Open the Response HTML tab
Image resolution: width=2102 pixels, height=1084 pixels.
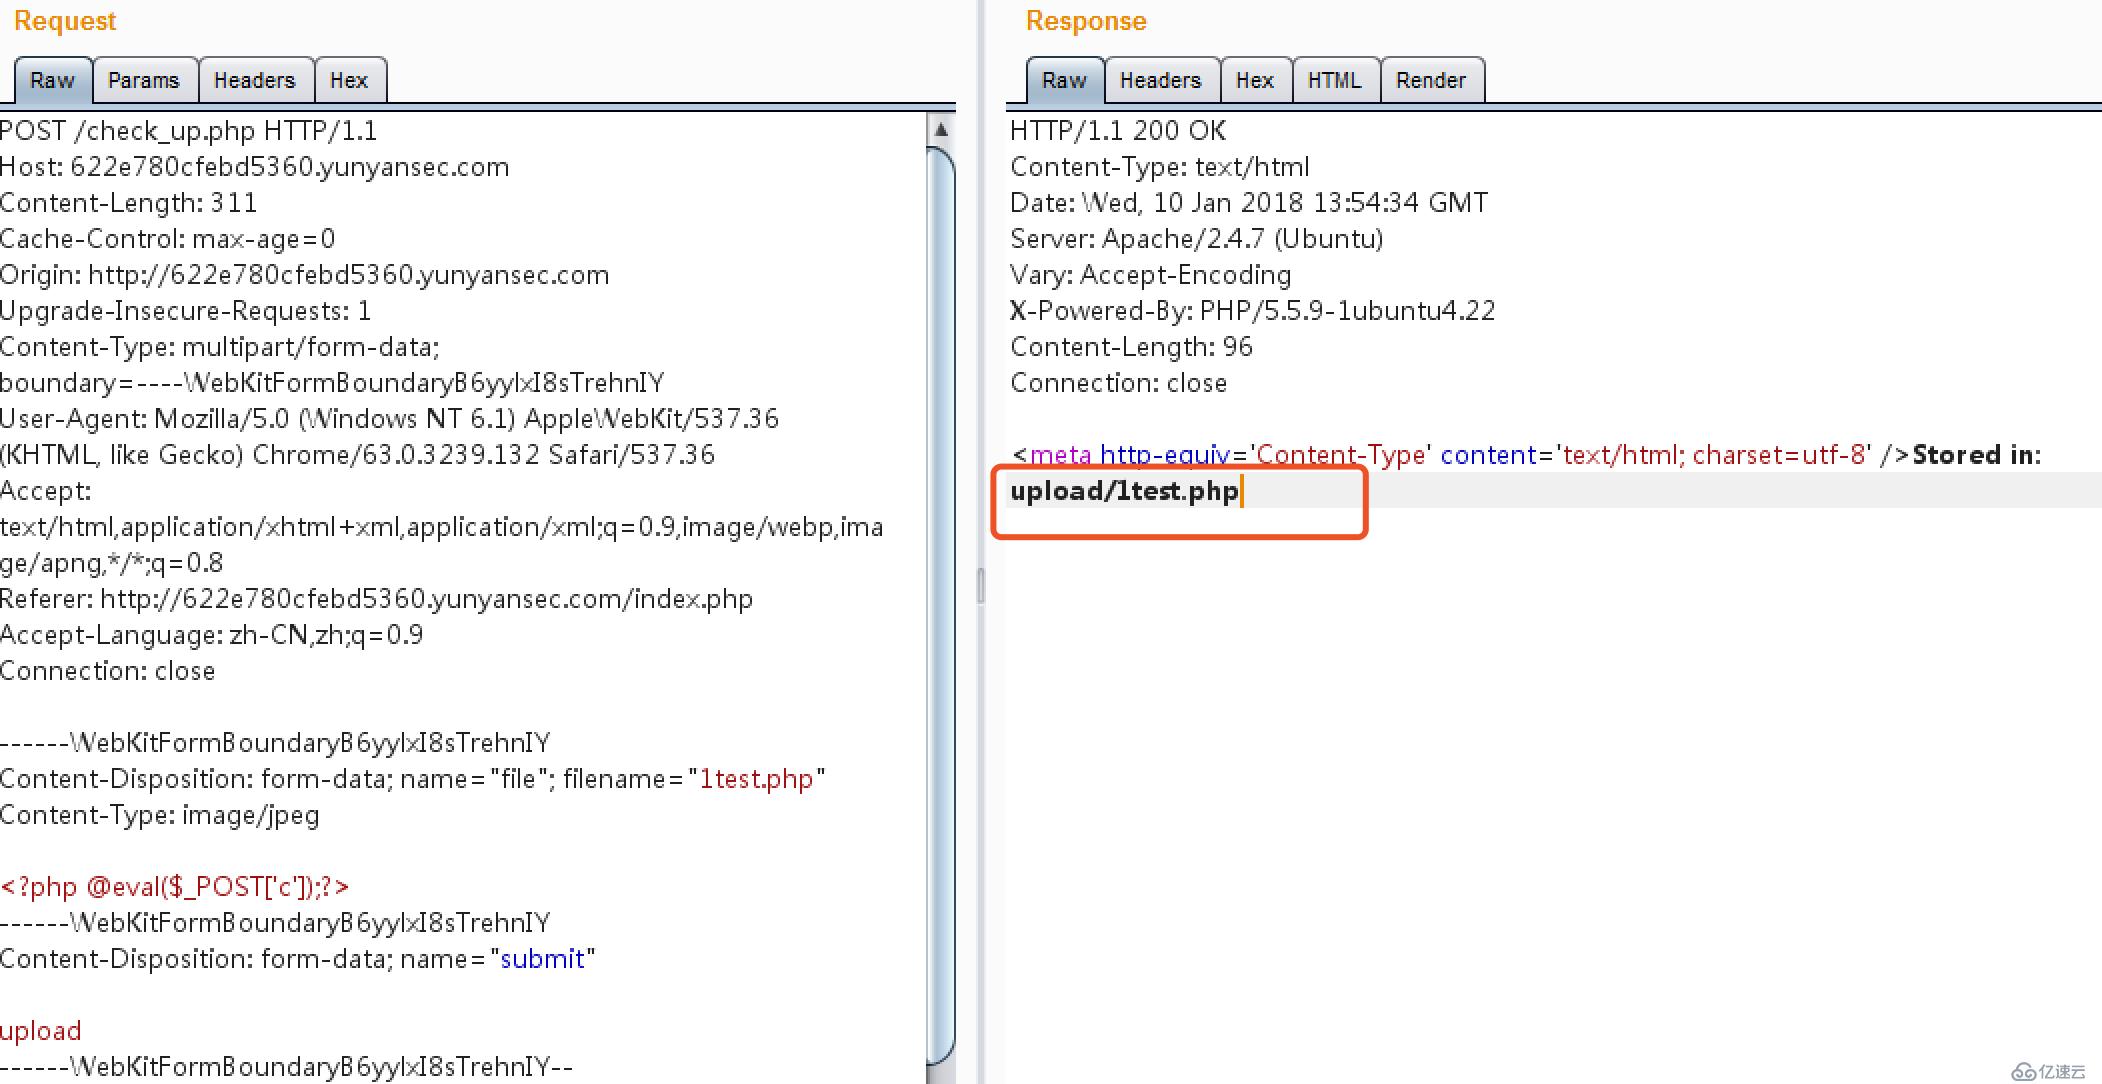point(1335,80)
